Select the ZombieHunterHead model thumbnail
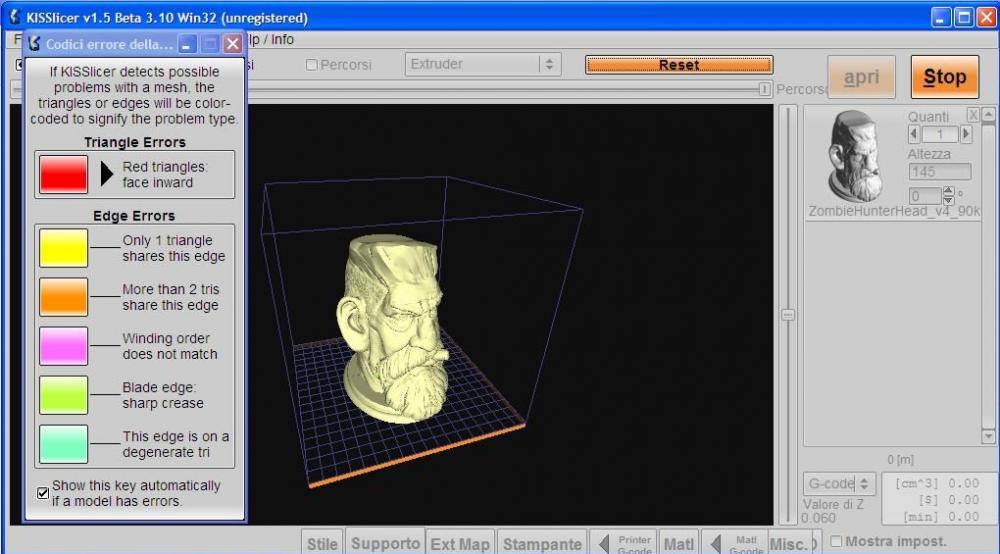 coord(856,156)
